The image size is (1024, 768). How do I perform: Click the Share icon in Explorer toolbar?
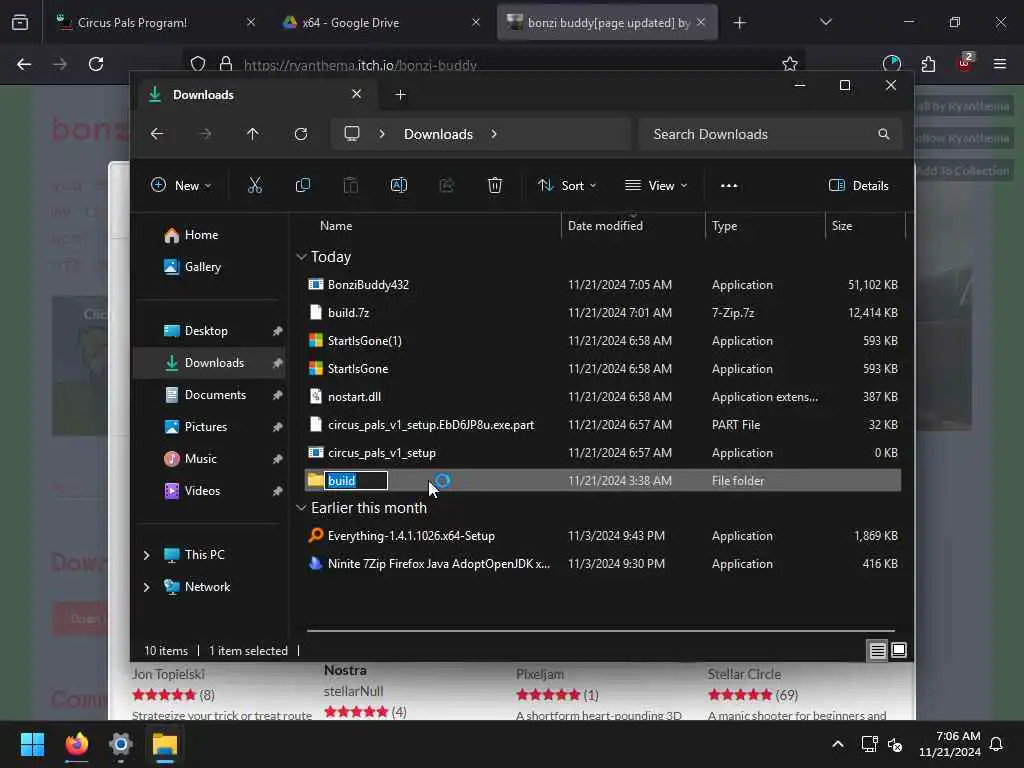[447, 185]
